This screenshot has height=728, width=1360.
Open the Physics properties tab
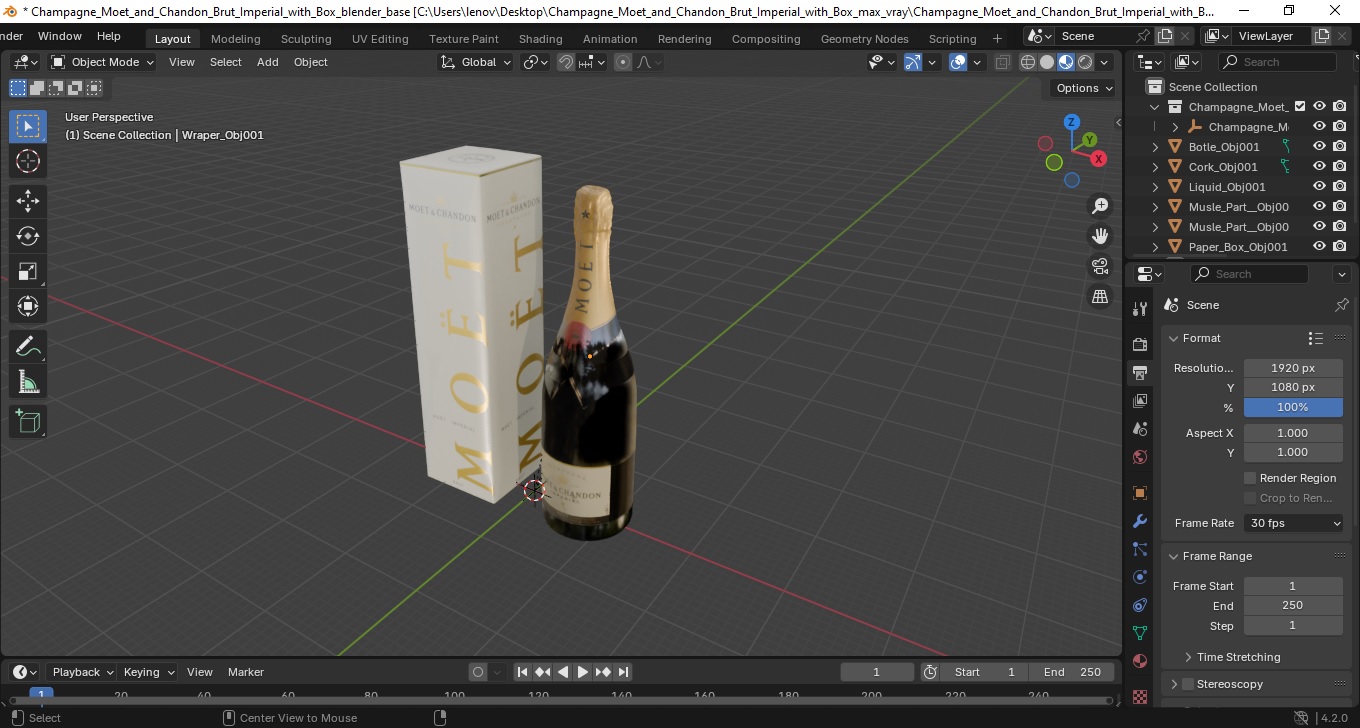[1140, 577]
